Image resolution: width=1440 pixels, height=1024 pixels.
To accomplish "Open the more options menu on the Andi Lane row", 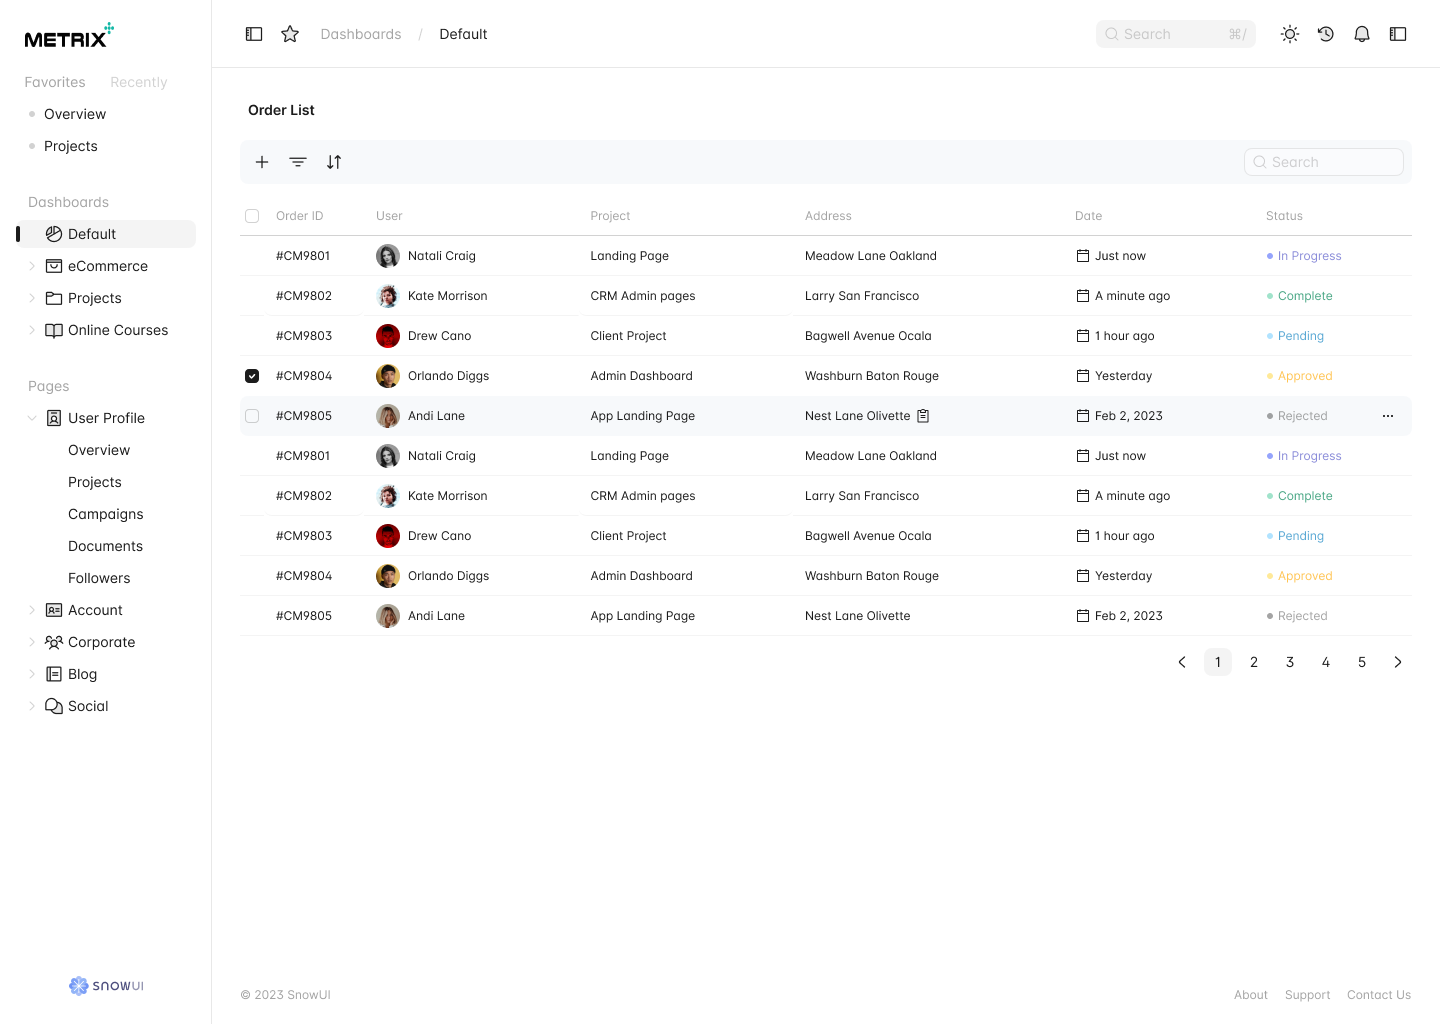I will [x=1387, y=415].
